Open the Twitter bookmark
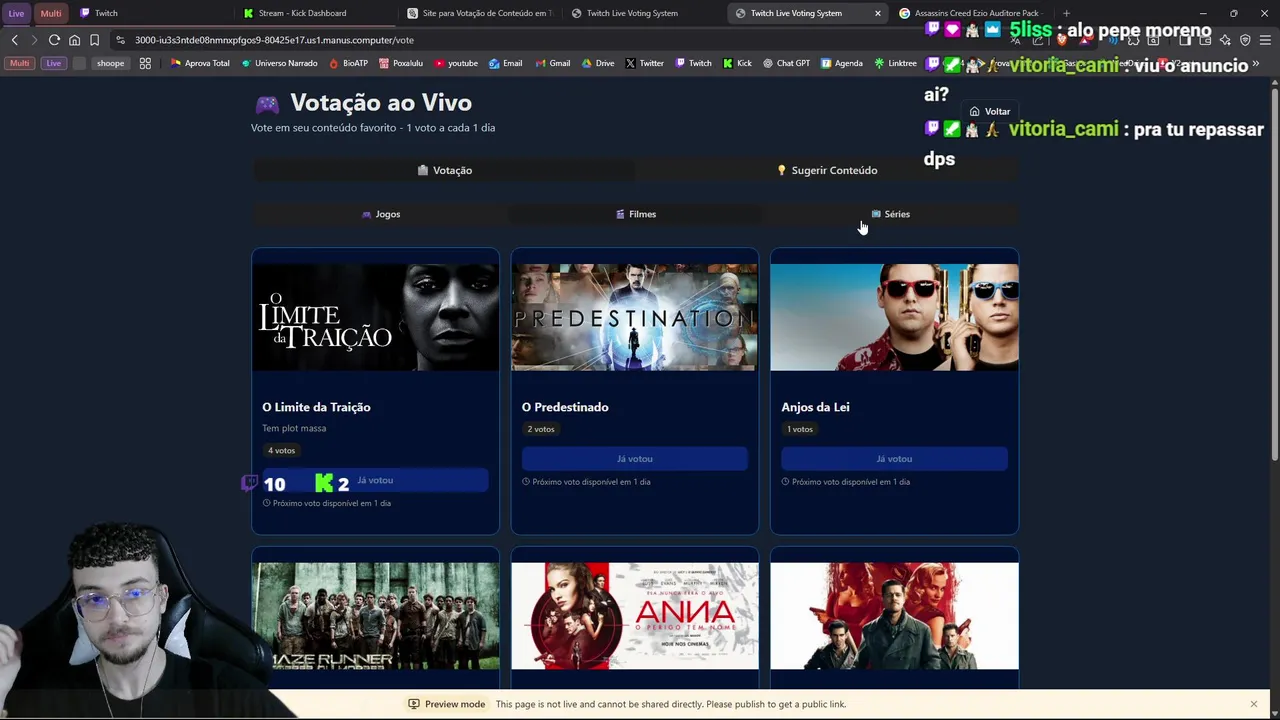The height and width of the screenshot is (720, 1280). pyautogui.click(x=644, y=63)
